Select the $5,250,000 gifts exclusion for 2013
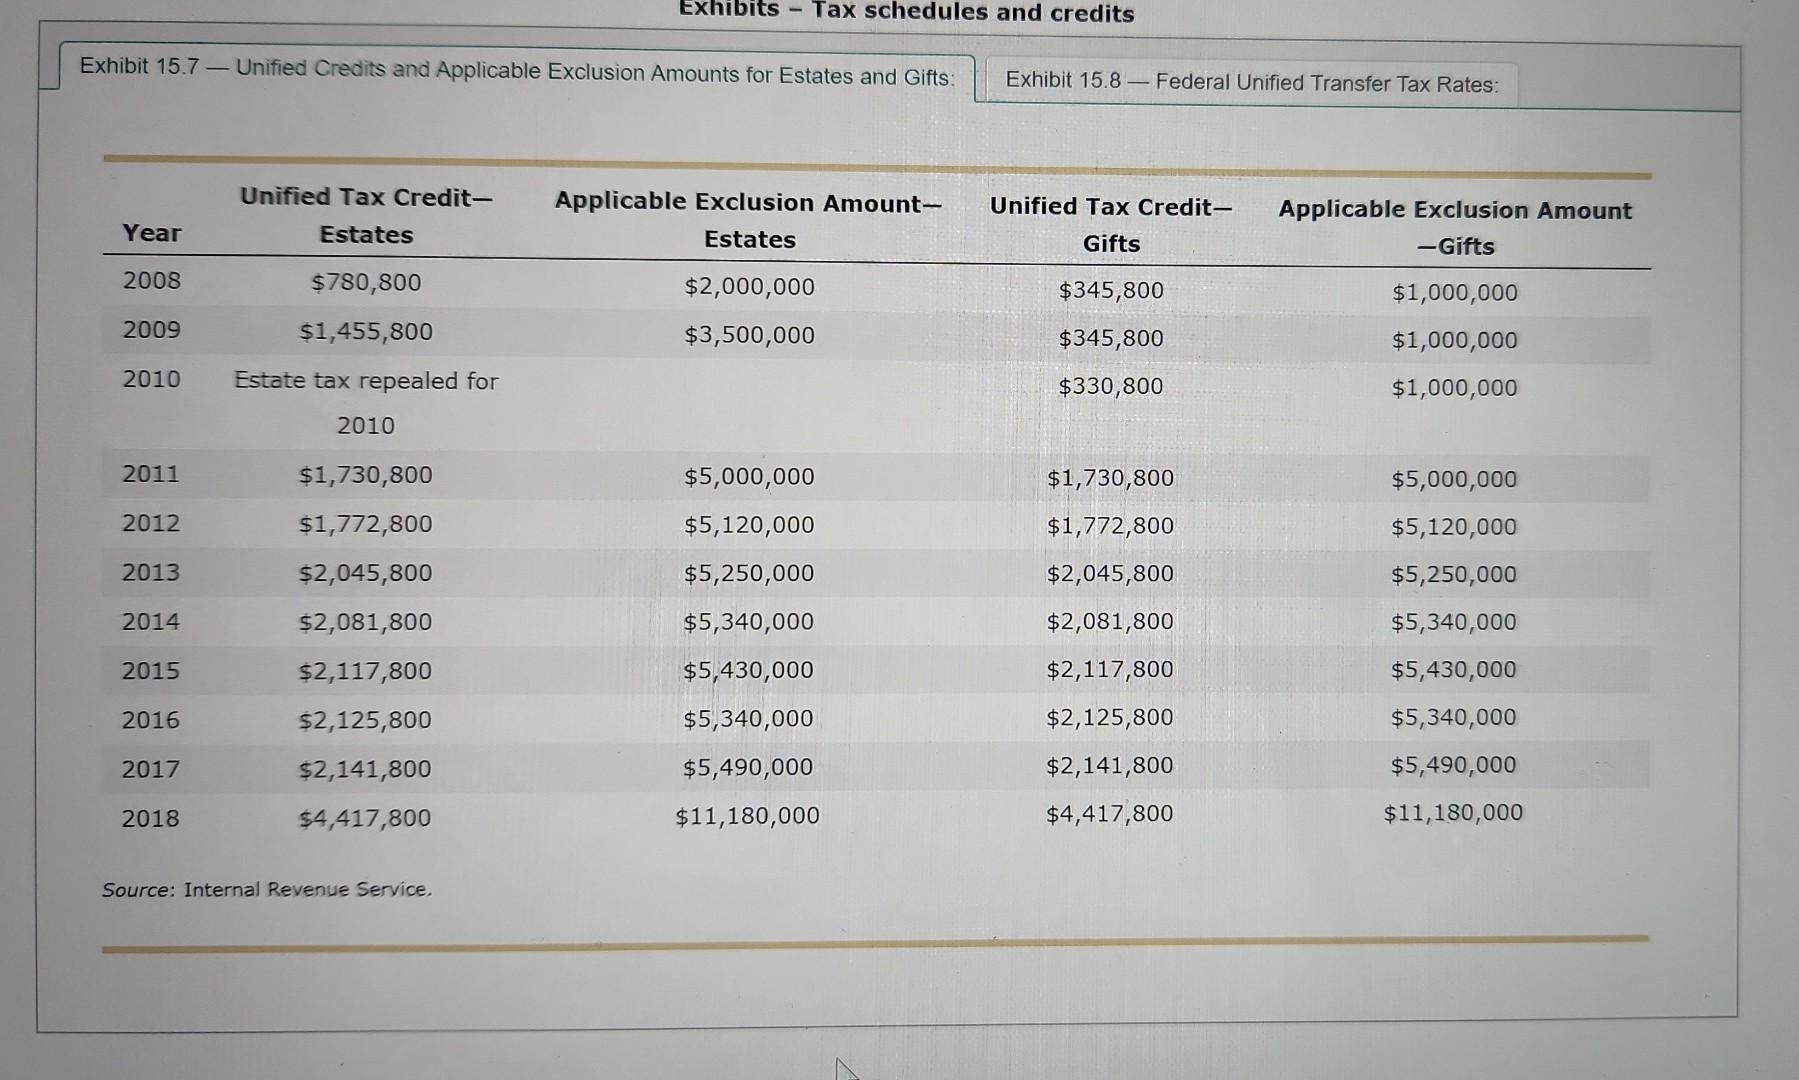This screenshot has width=1799, height=1080. click(1454, 574)
